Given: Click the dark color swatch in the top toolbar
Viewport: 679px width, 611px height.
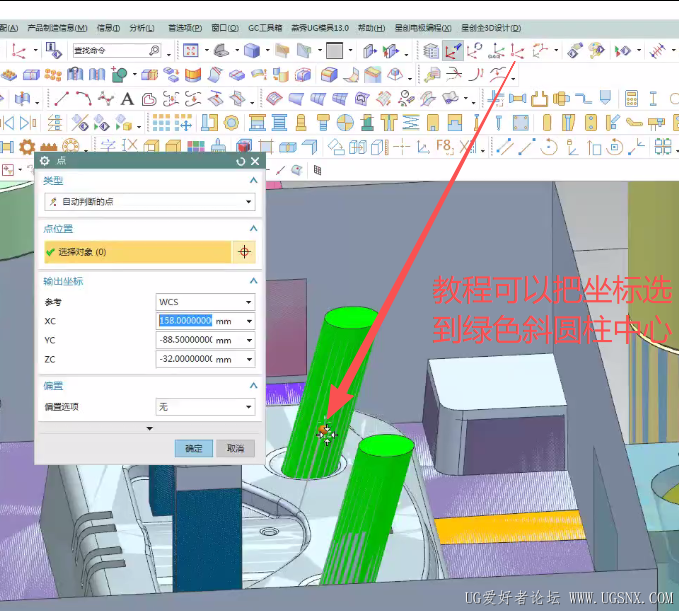Looking at the screenshot, I should (x=334, y=50).
